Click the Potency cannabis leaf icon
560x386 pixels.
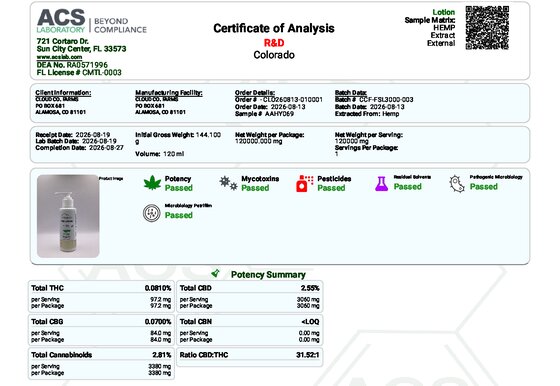click(x=152, y=182)
